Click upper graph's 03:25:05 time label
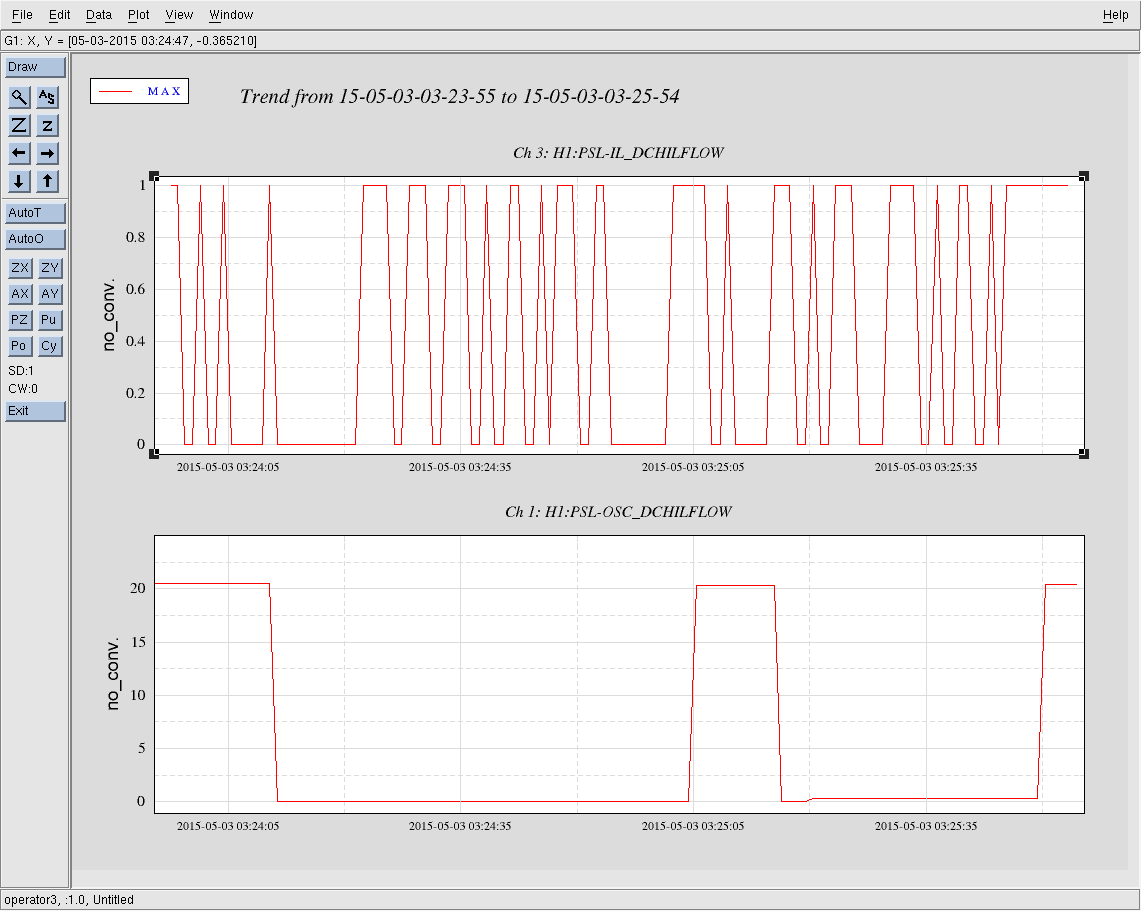The width and height of the screenshot is (1141, 911). (x=693, y=467)
